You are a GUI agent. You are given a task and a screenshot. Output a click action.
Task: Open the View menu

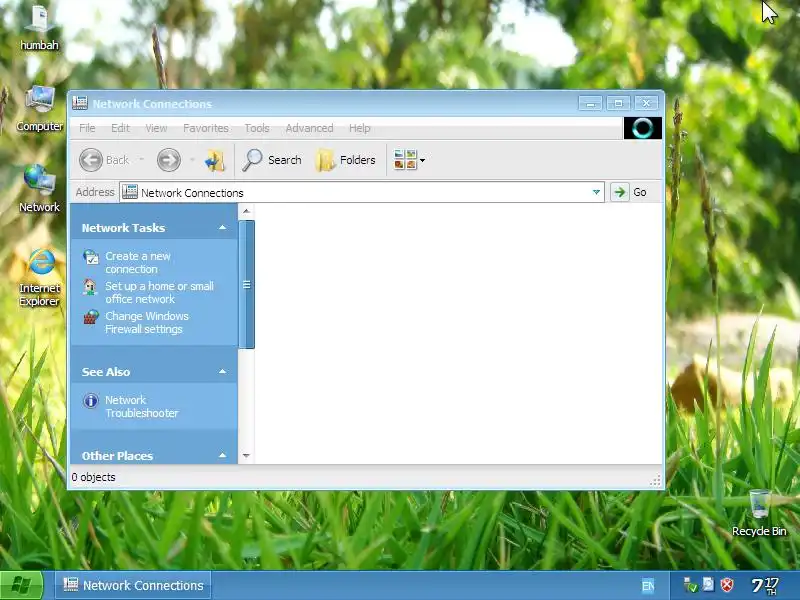point(156,128)
